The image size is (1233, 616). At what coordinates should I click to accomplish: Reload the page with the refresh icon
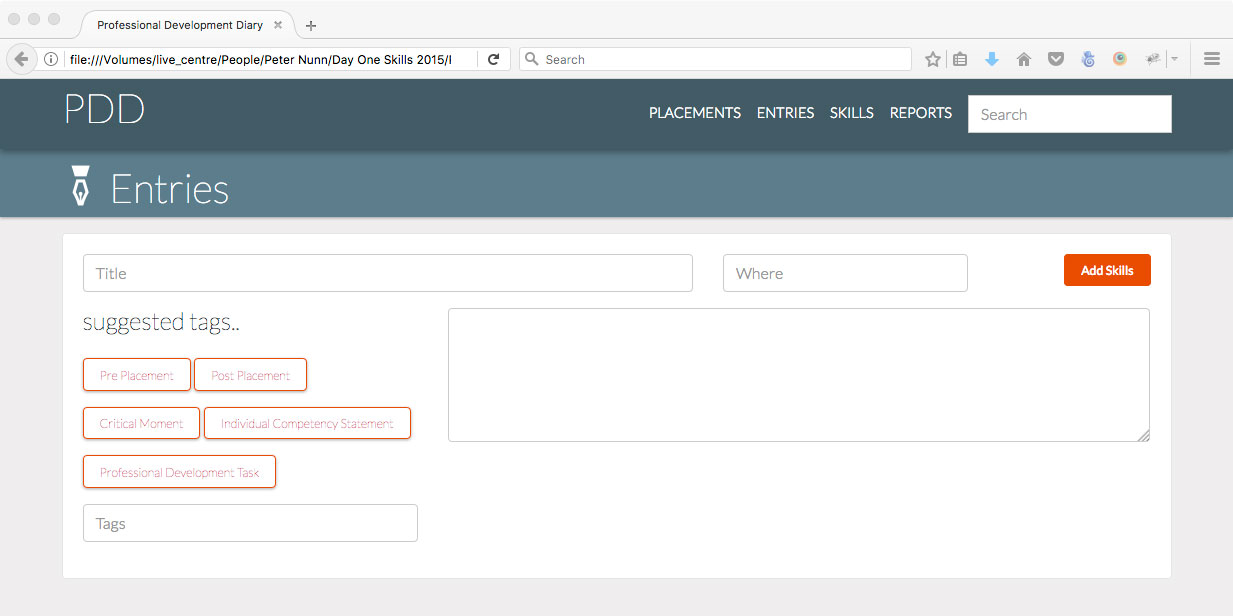(493, 59)
